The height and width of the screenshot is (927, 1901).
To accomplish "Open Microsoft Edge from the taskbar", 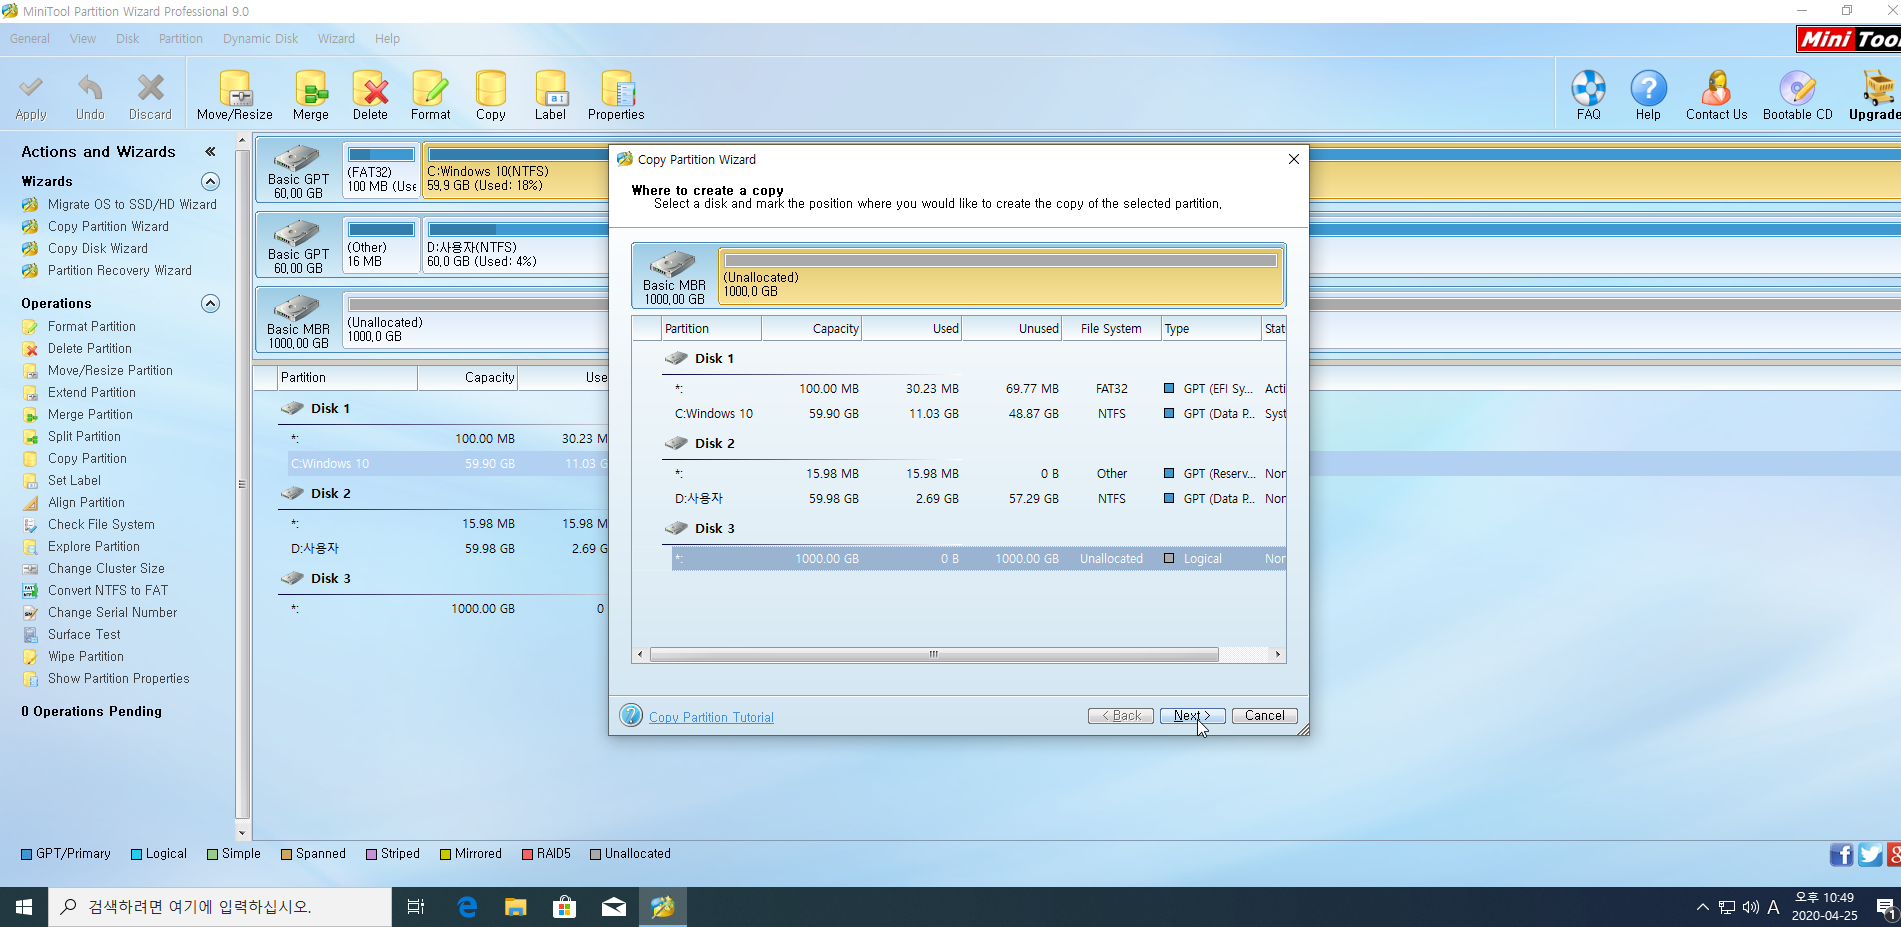I will tap(467, 907).
